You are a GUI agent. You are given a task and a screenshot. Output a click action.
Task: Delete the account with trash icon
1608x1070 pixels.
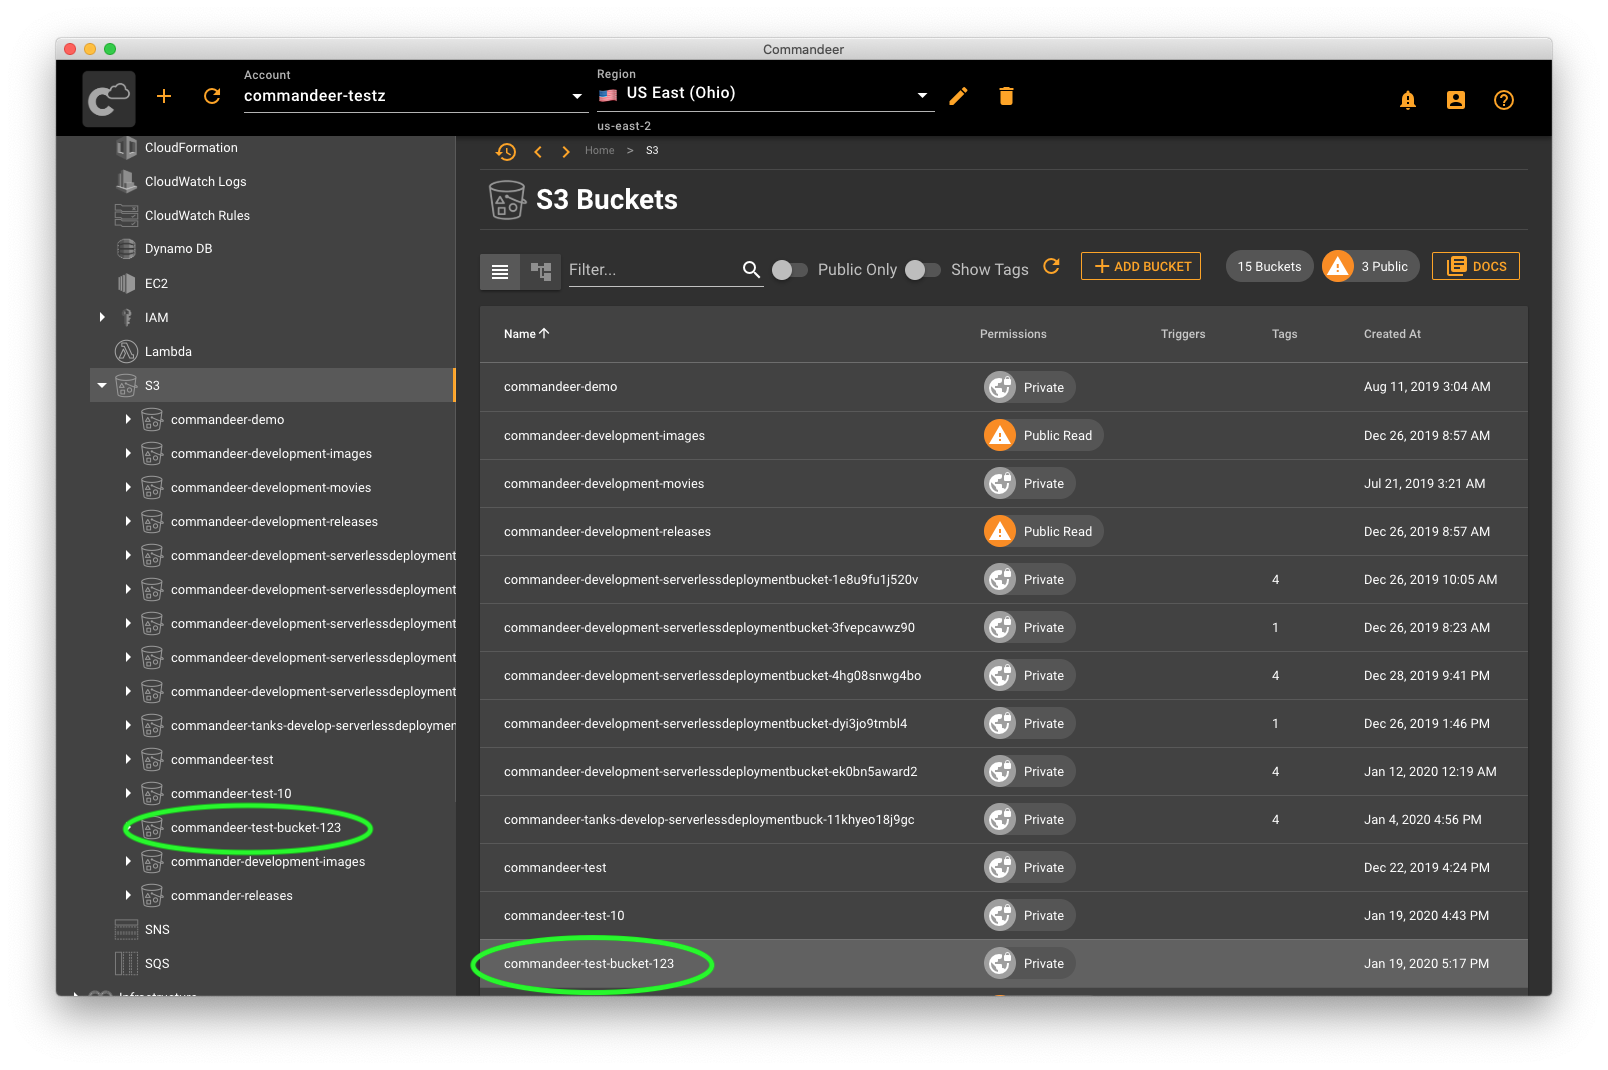pos(1006,96)
